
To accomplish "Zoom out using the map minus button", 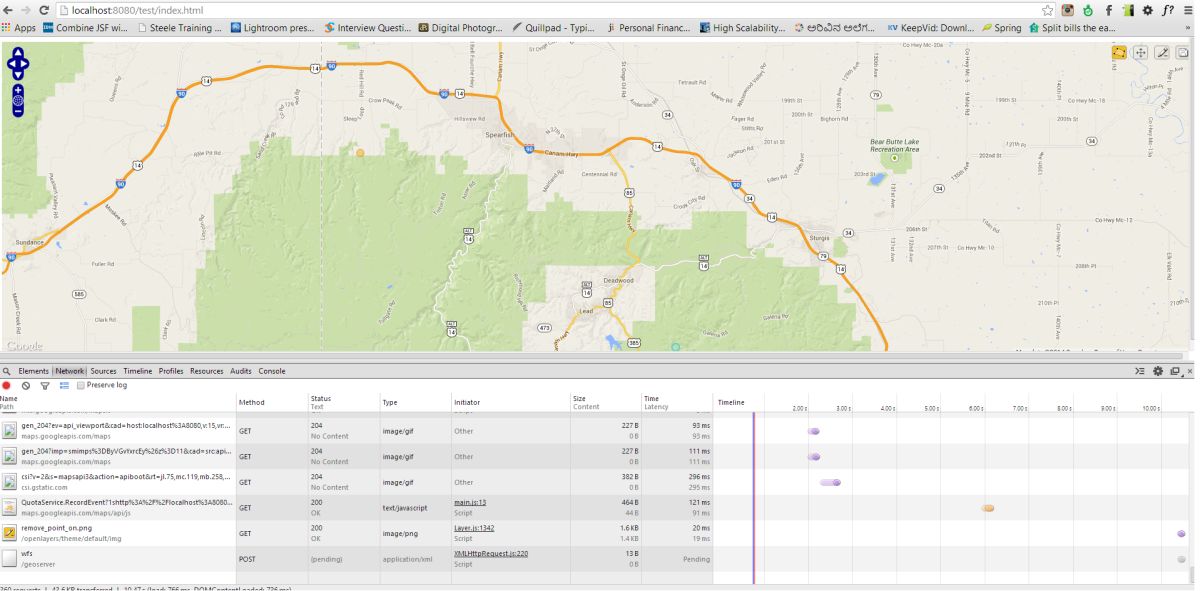I will (18, 110).
